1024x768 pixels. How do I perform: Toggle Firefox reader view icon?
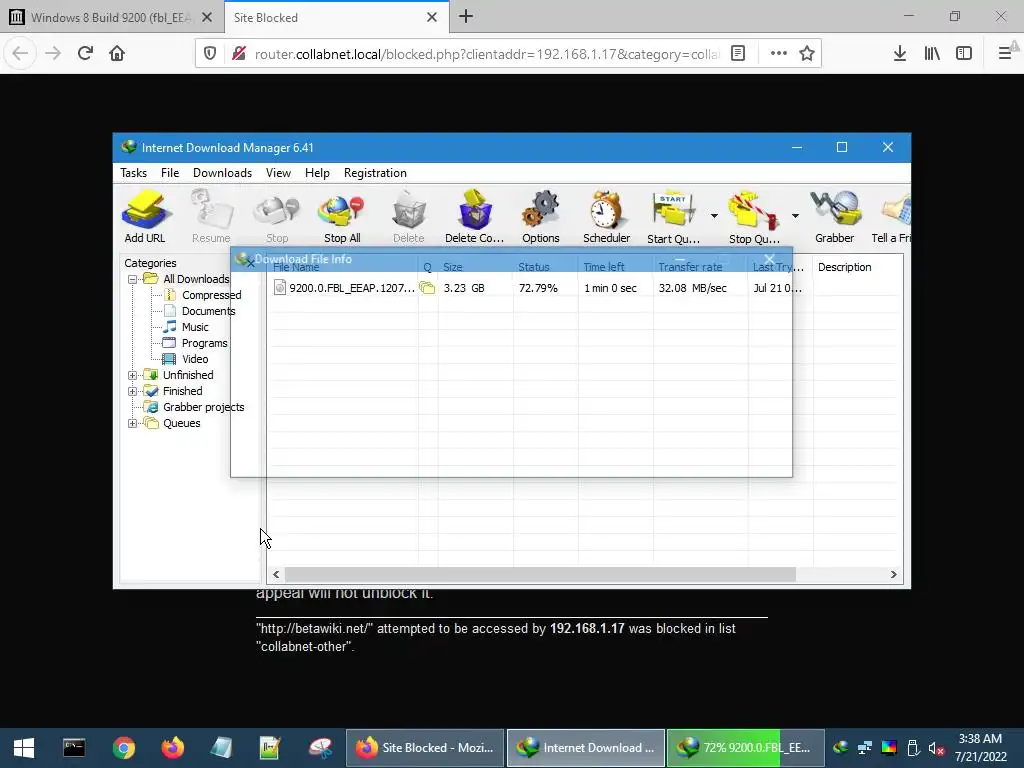click(738, 54)
